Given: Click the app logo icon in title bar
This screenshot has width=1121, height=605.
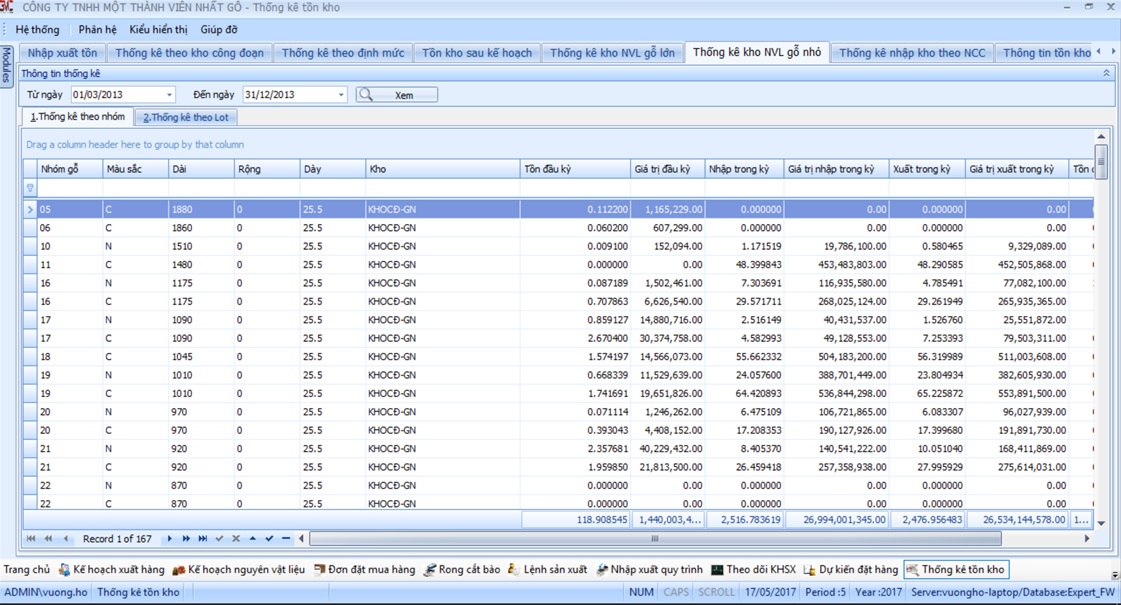Looking at the screenshot, I should click(x=6, y=7).
